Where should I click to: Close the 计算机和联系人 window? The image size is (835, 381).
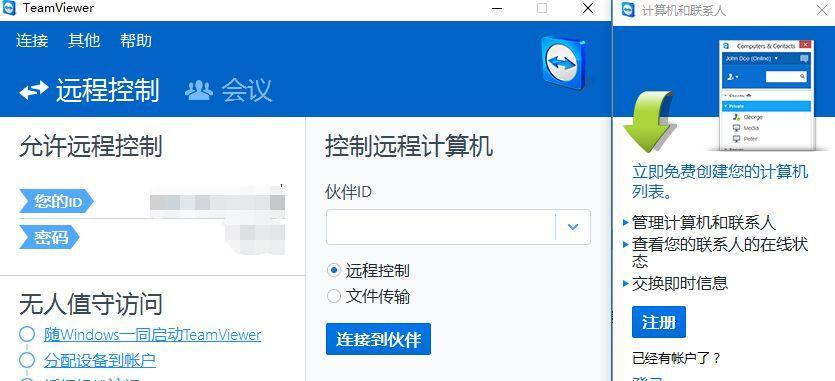[822, 10]
